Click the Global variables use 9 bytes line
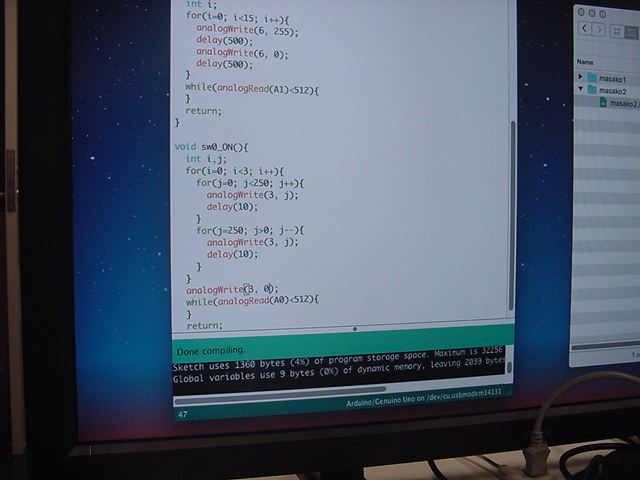The image size is (640, 480). point(339,370)
